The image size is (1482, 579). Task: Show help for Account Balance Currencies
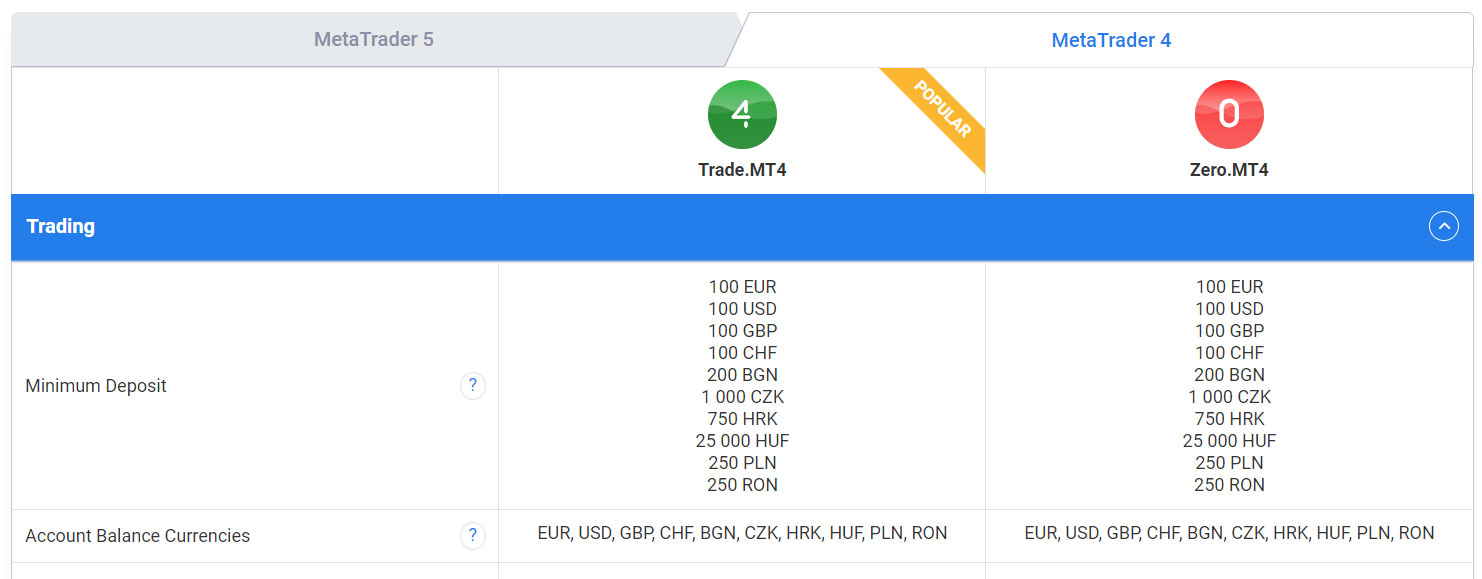473,536
